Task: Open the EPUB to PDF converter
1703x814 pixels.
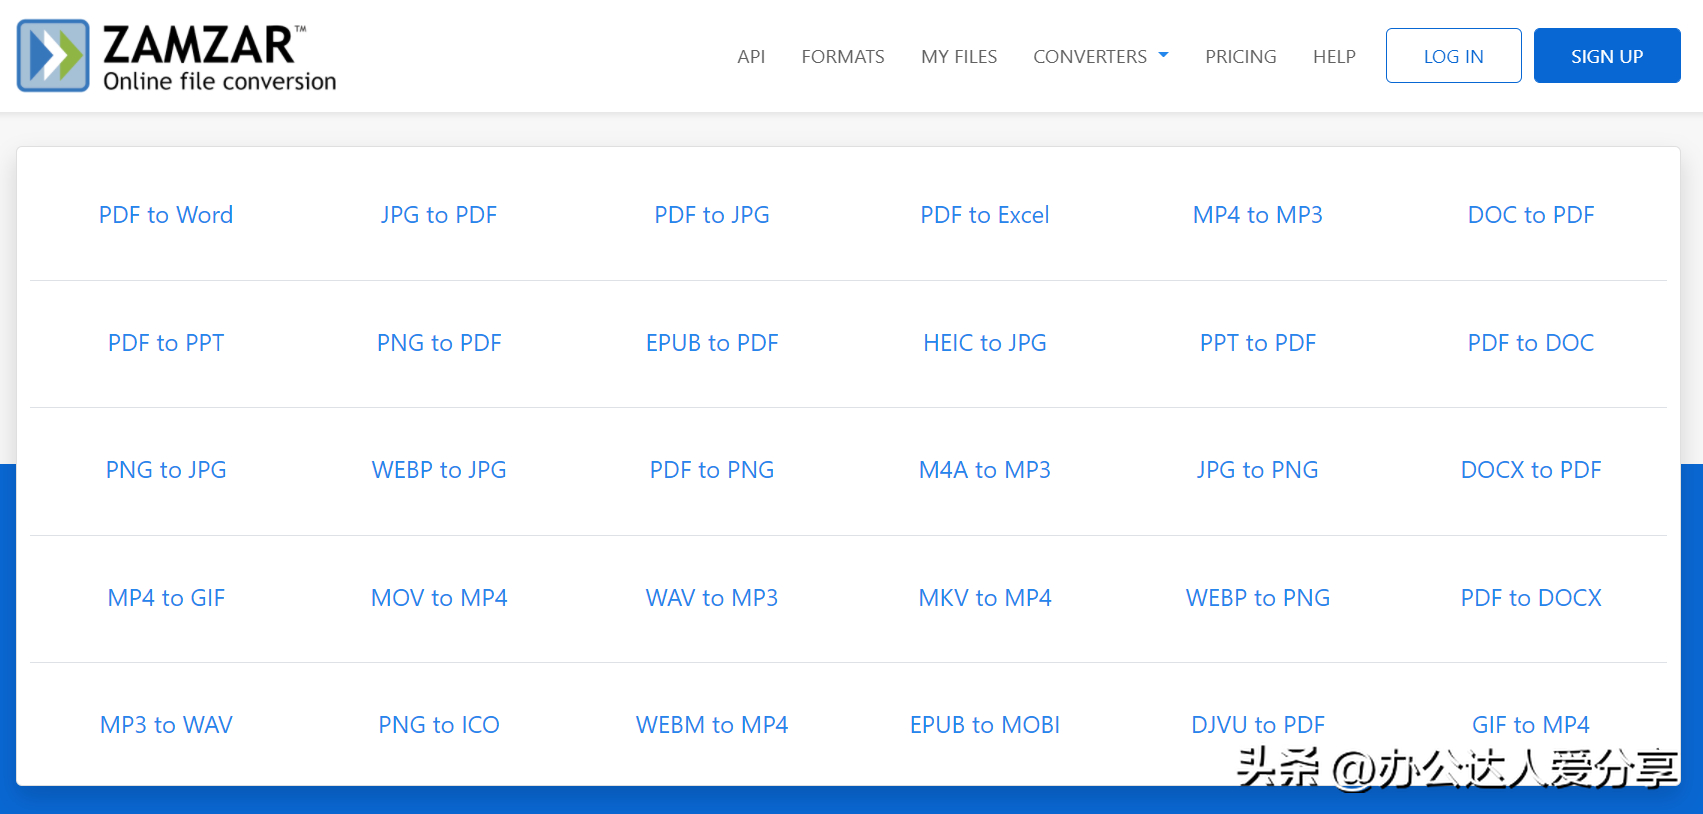Action: coord(712,343)
